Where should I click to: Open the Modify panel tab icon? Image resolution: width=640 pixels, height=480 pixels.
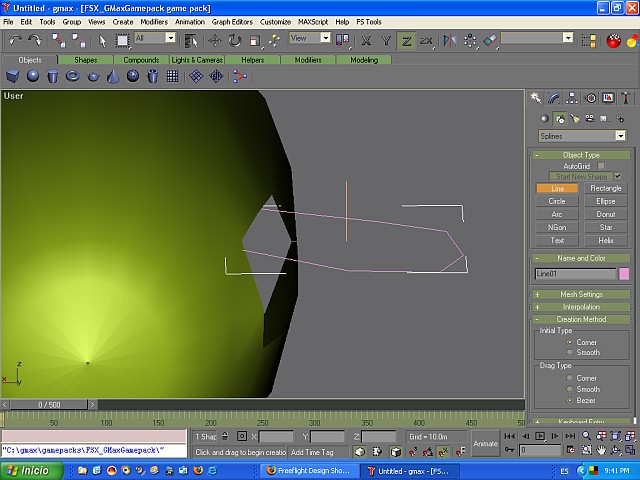(554, 98)
